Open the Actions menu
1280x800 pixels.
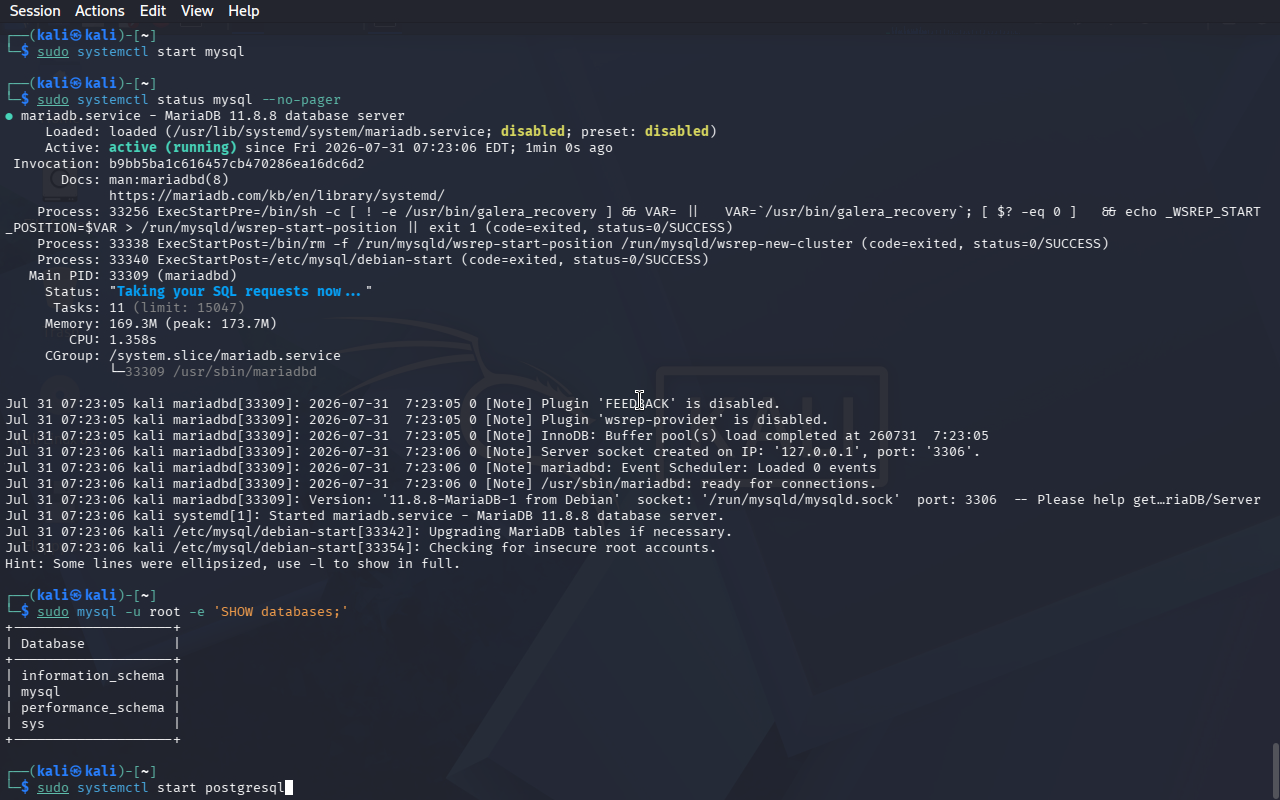[100, 11]
